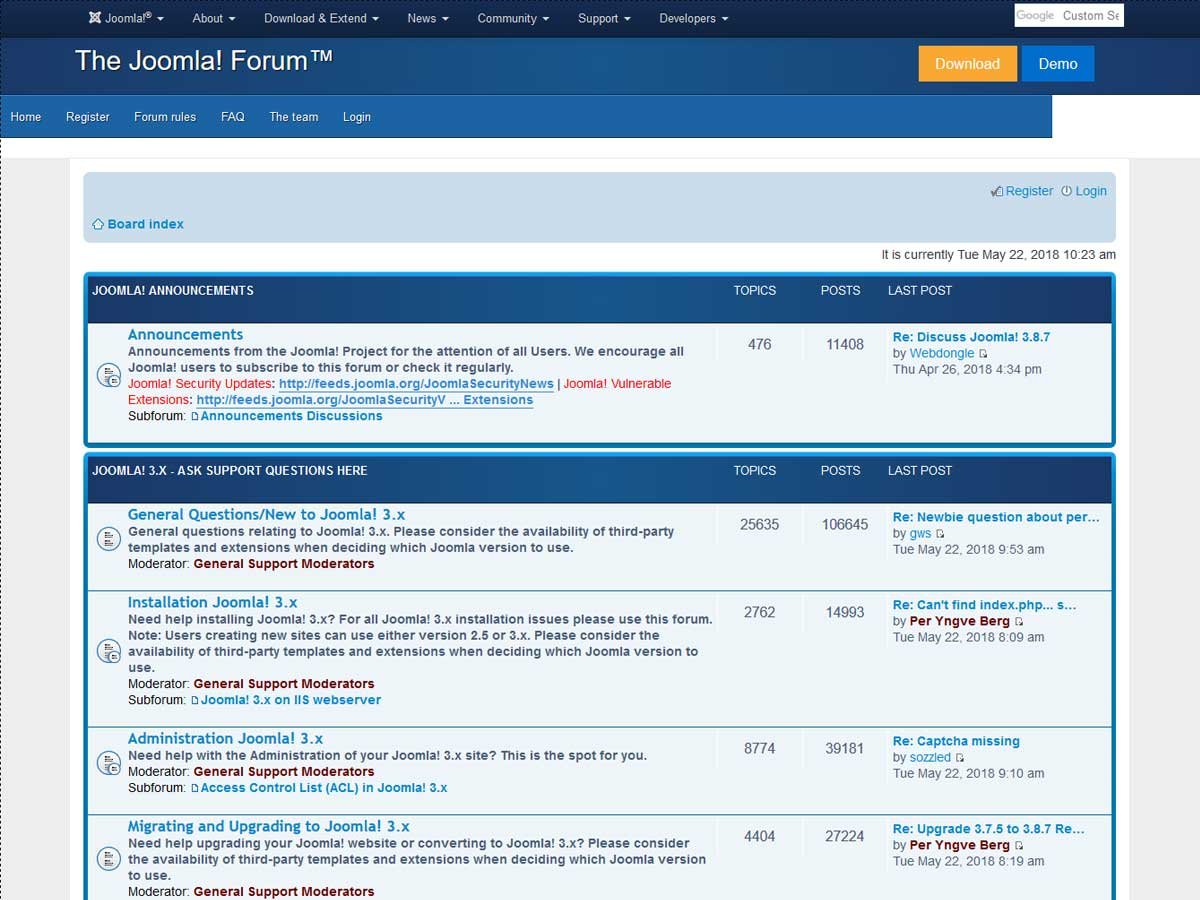1200x900 pixels.
Task: Click the subforum icon beside Announcements Discussions
Action: [195, 417]
